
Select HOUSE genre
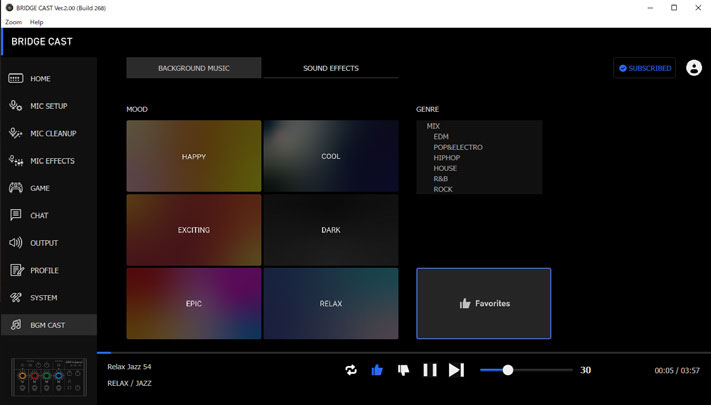point(445,168)
